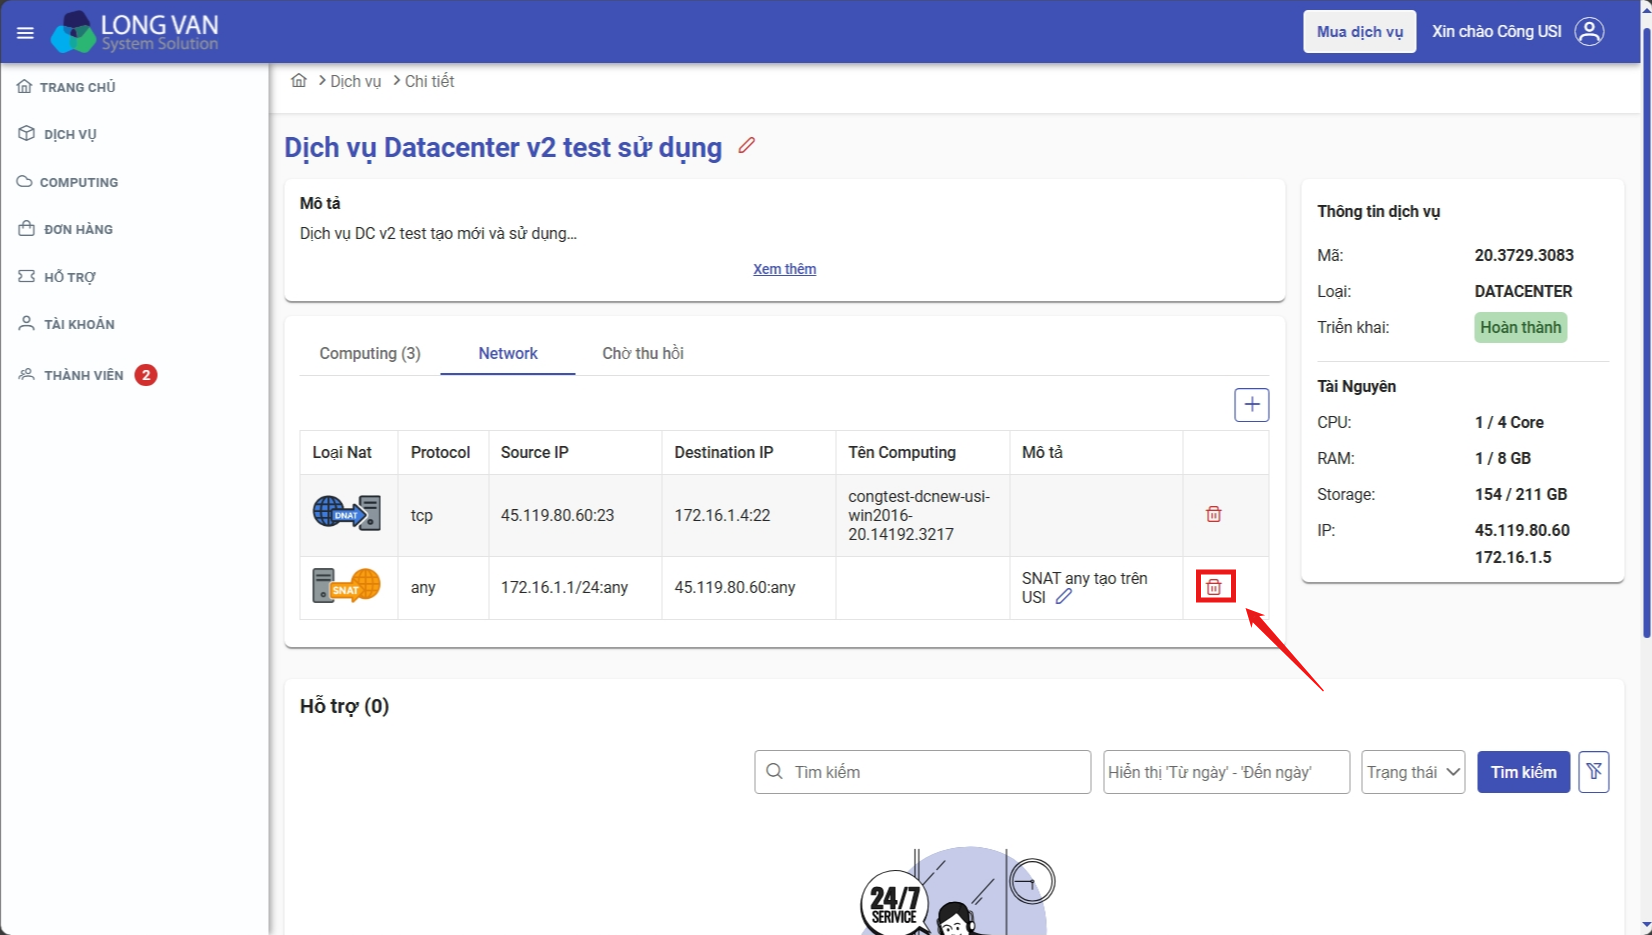Focus the Tìm kiếm search field

click(x=922, y=772)
